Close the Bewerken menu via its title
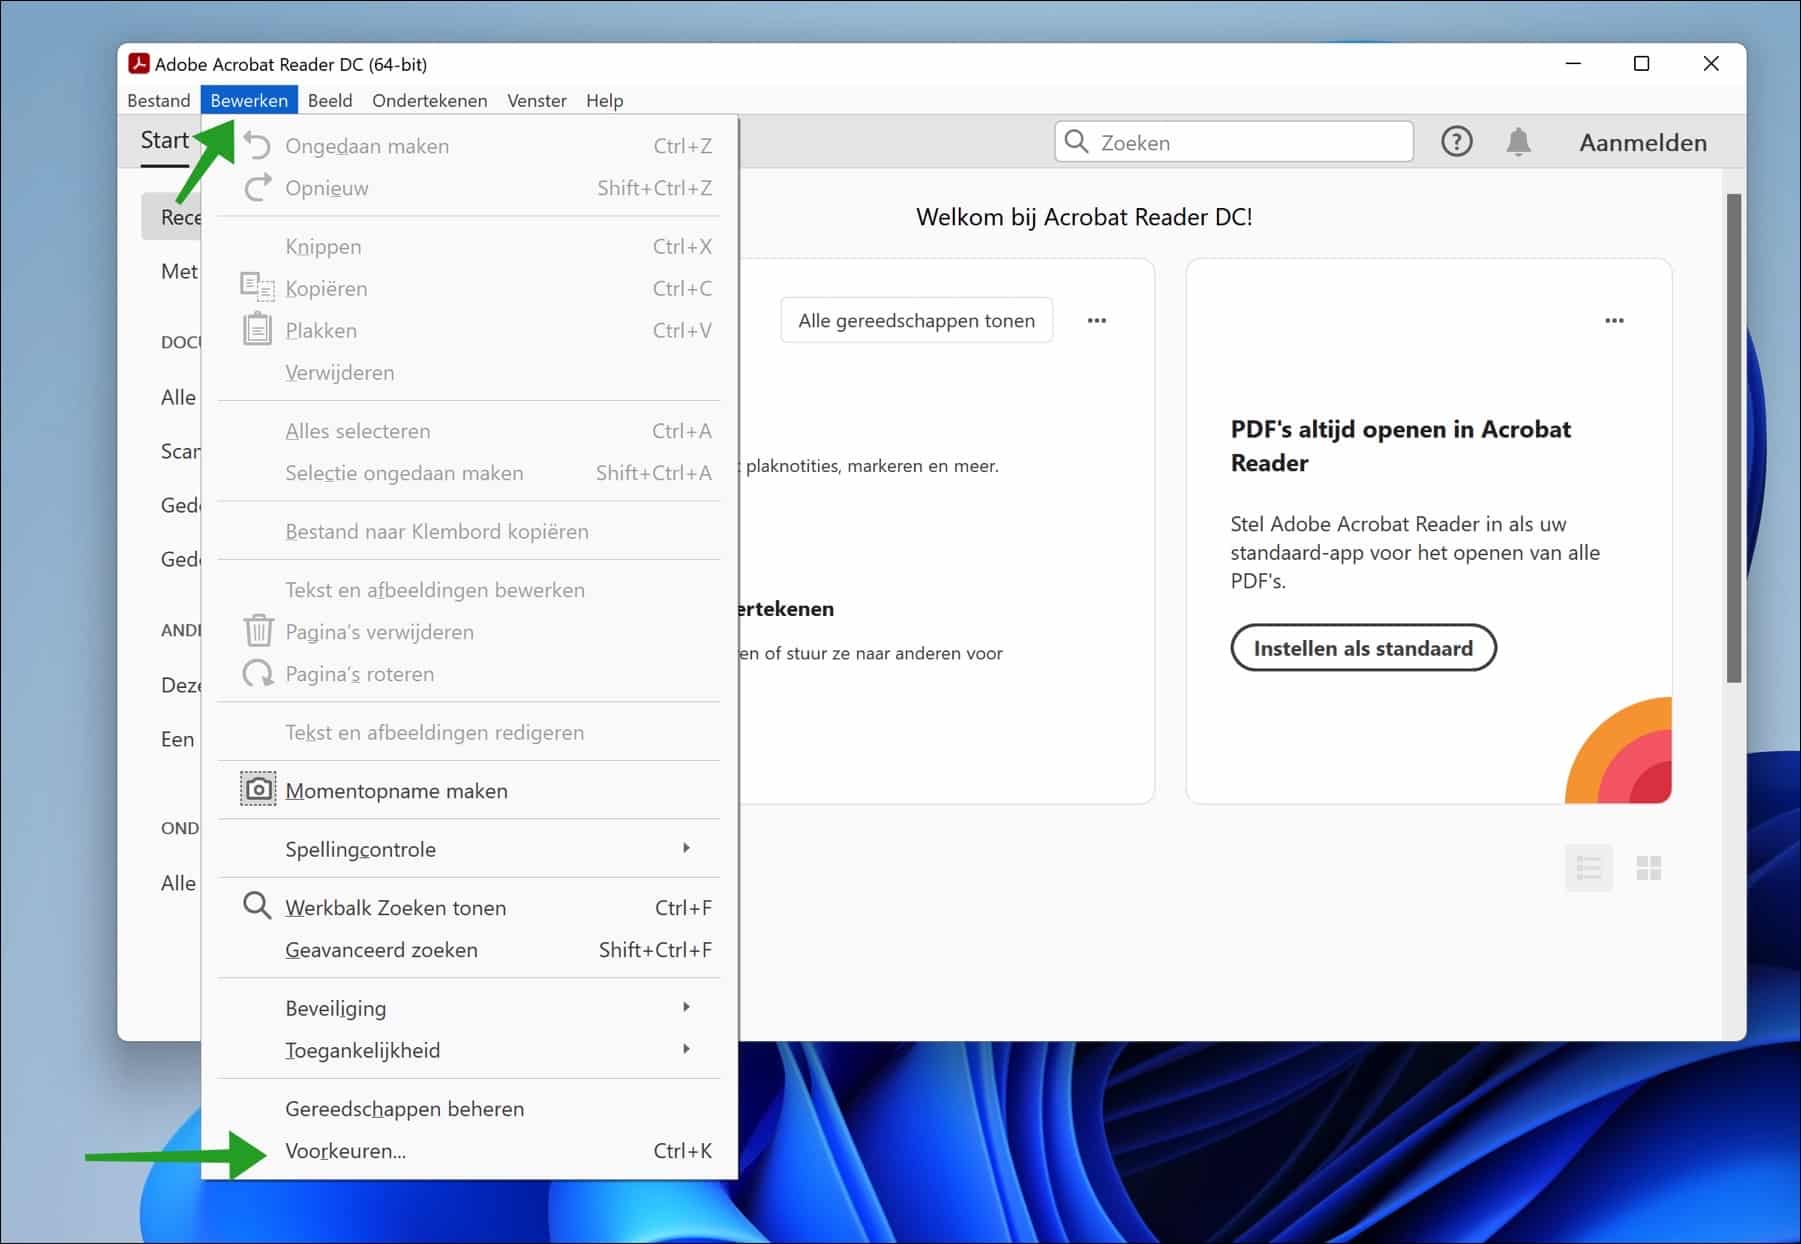 point(249,100)
